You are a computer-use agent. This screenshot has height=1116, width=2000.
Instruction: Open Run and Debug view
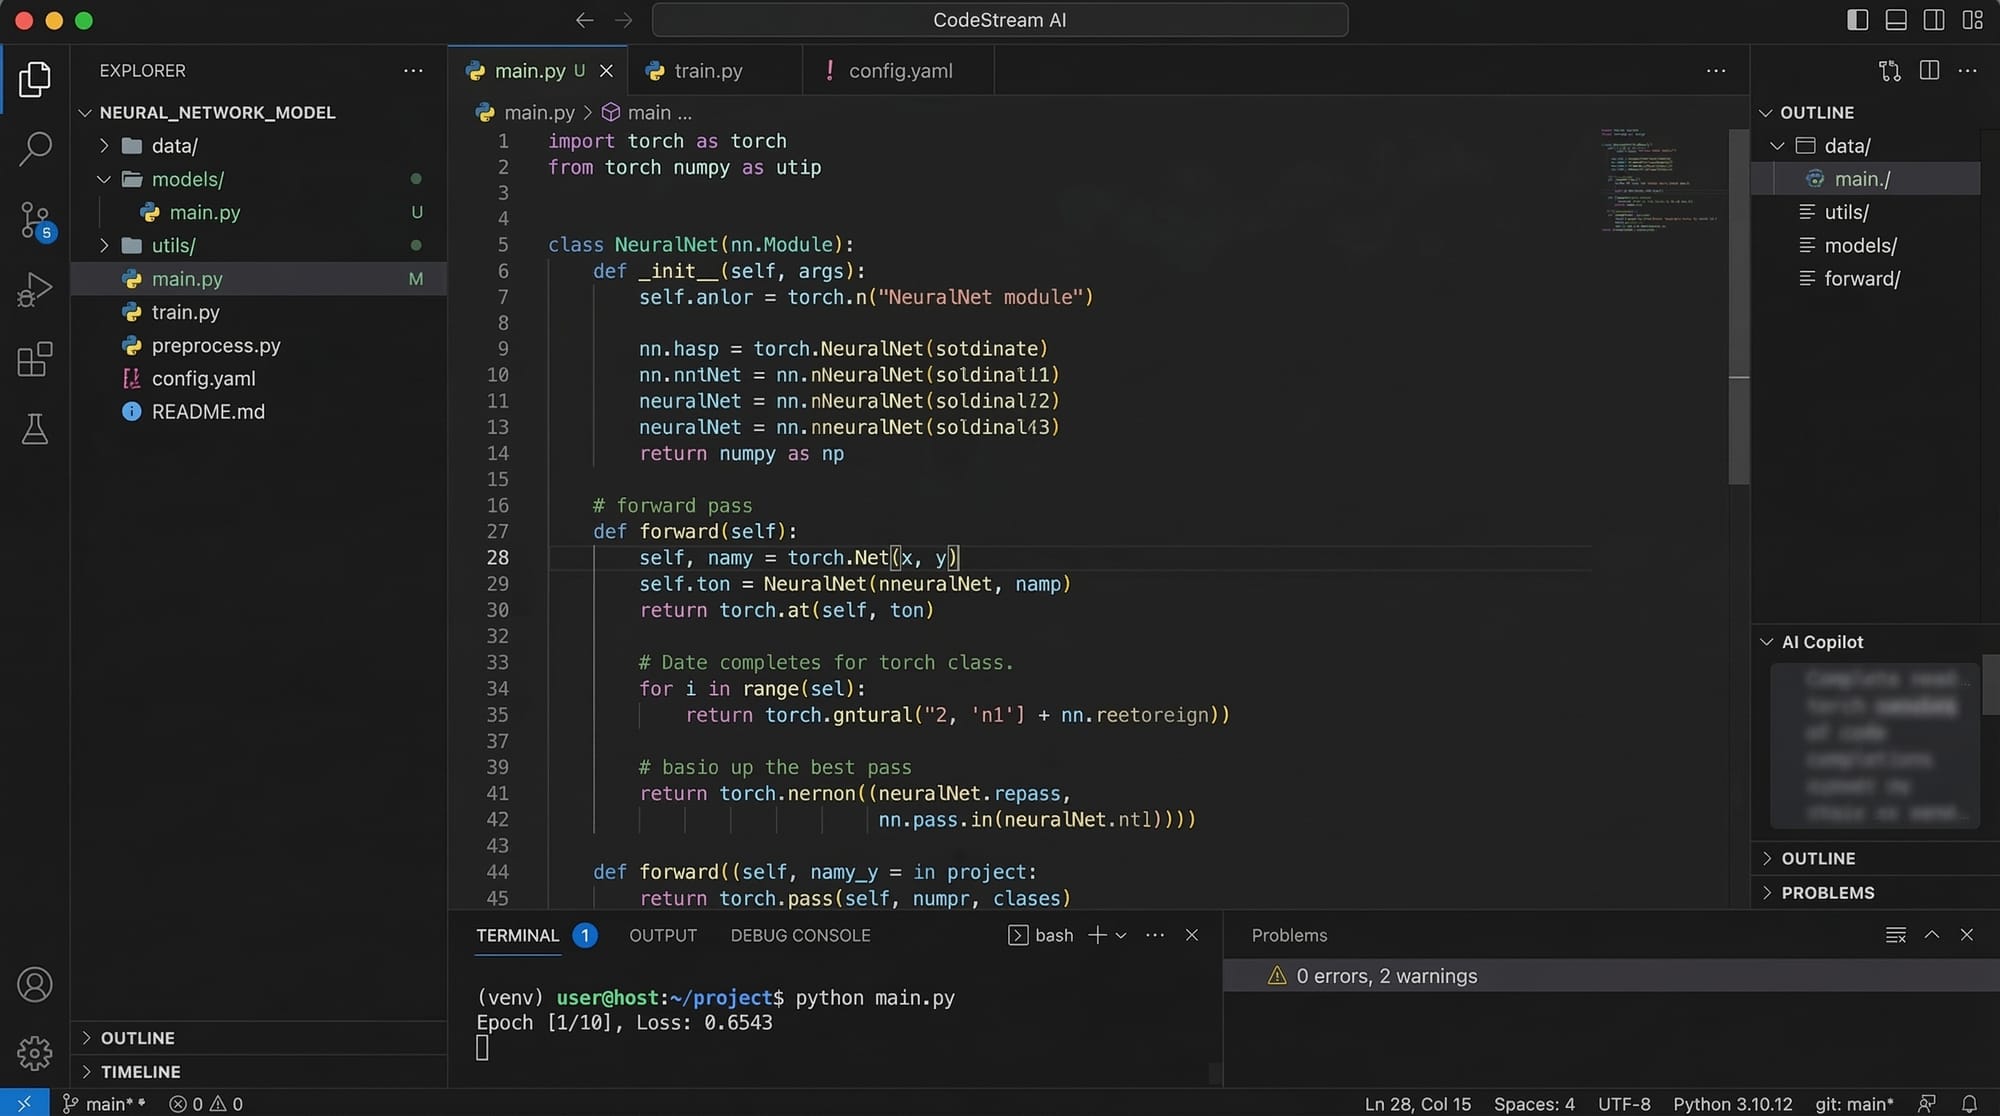[35, 290]
